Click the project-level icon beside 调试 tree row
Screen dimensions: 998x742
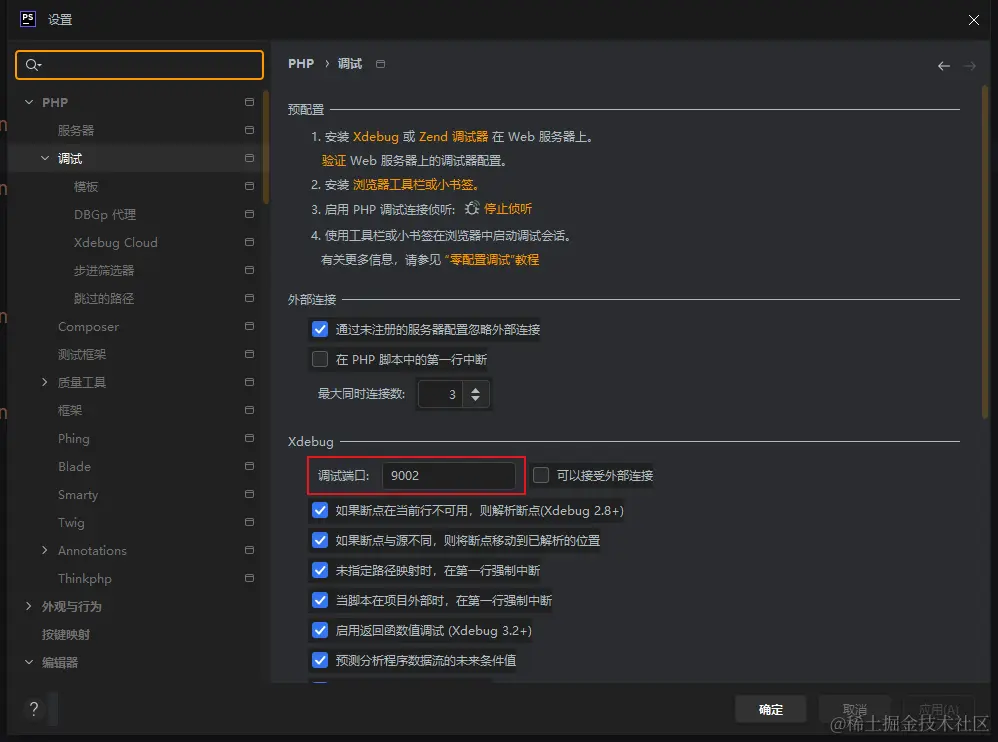pos(250,158)
